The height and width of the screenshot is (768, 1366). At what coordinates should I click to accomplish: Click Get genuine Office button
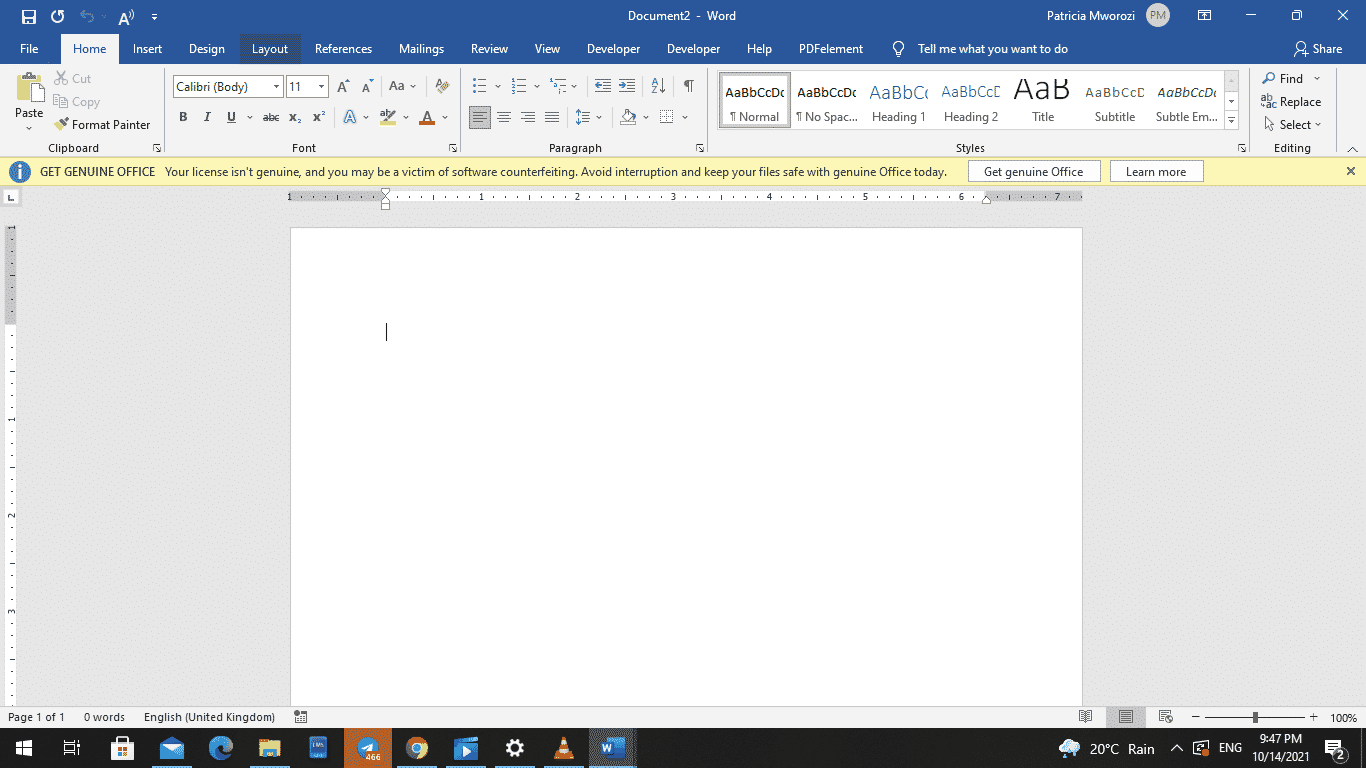[x=1034, y=171]
